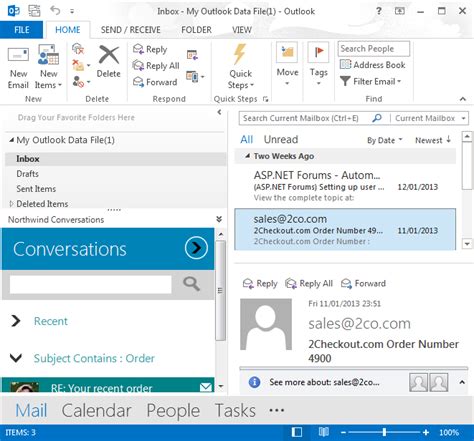Collapse My Outlook Data File(1) tree
Screen dimensions: 474x441
[11, 140]
